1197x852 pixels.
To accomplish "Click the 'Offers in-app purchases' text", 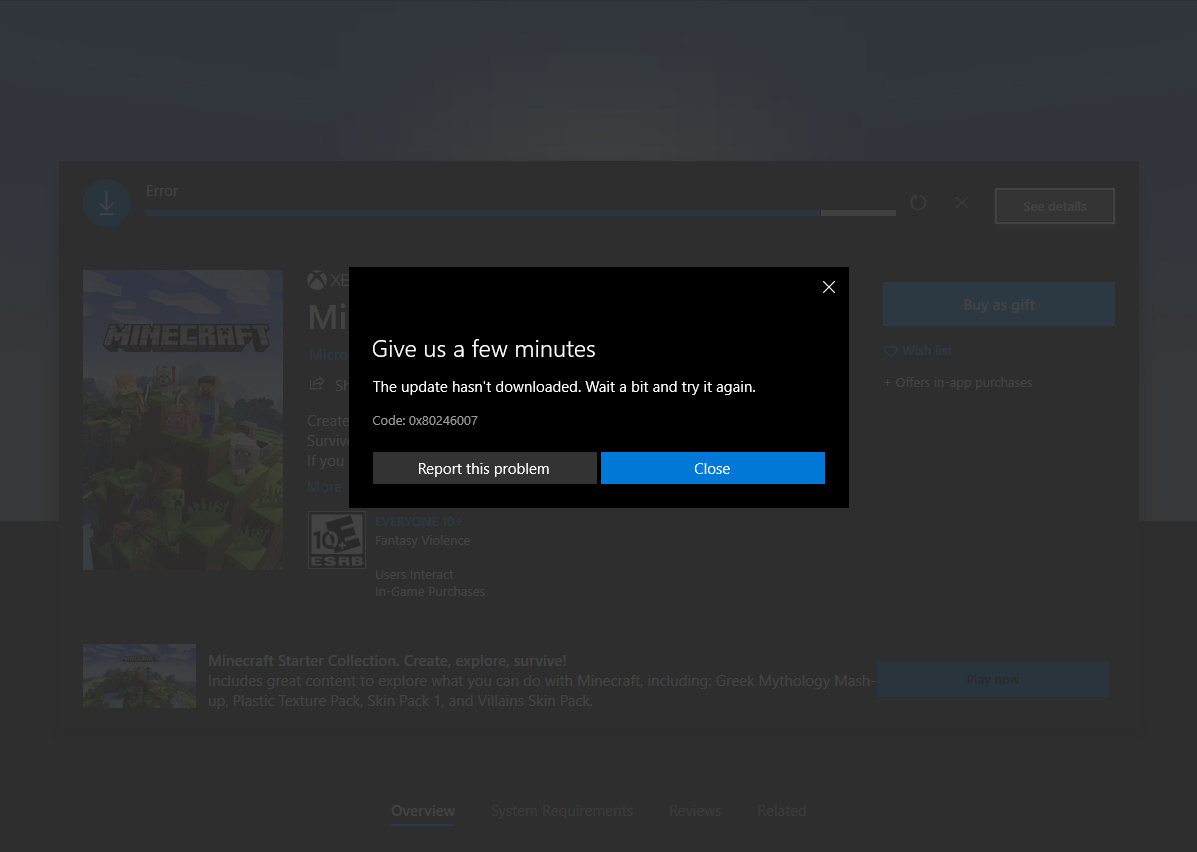I will click(957, 382).
